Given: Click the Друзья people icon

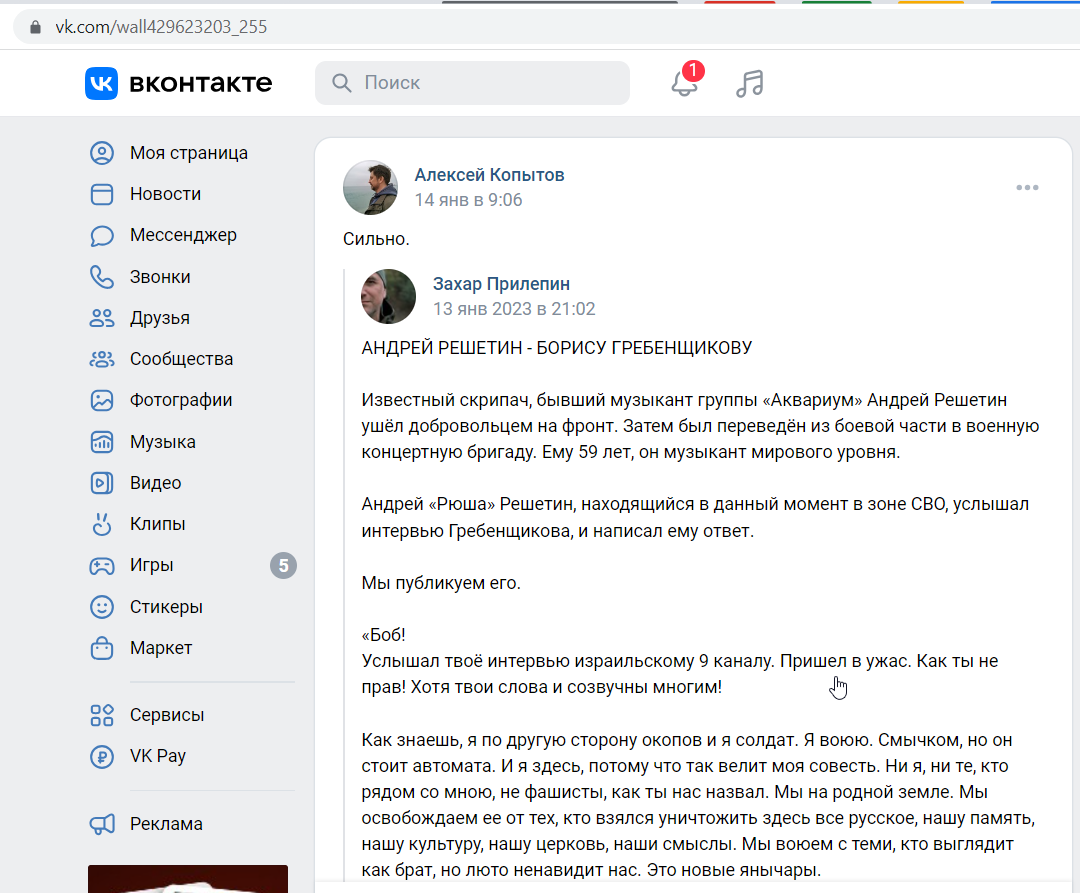Looking at the screenshot, I should tap(102, 318).
